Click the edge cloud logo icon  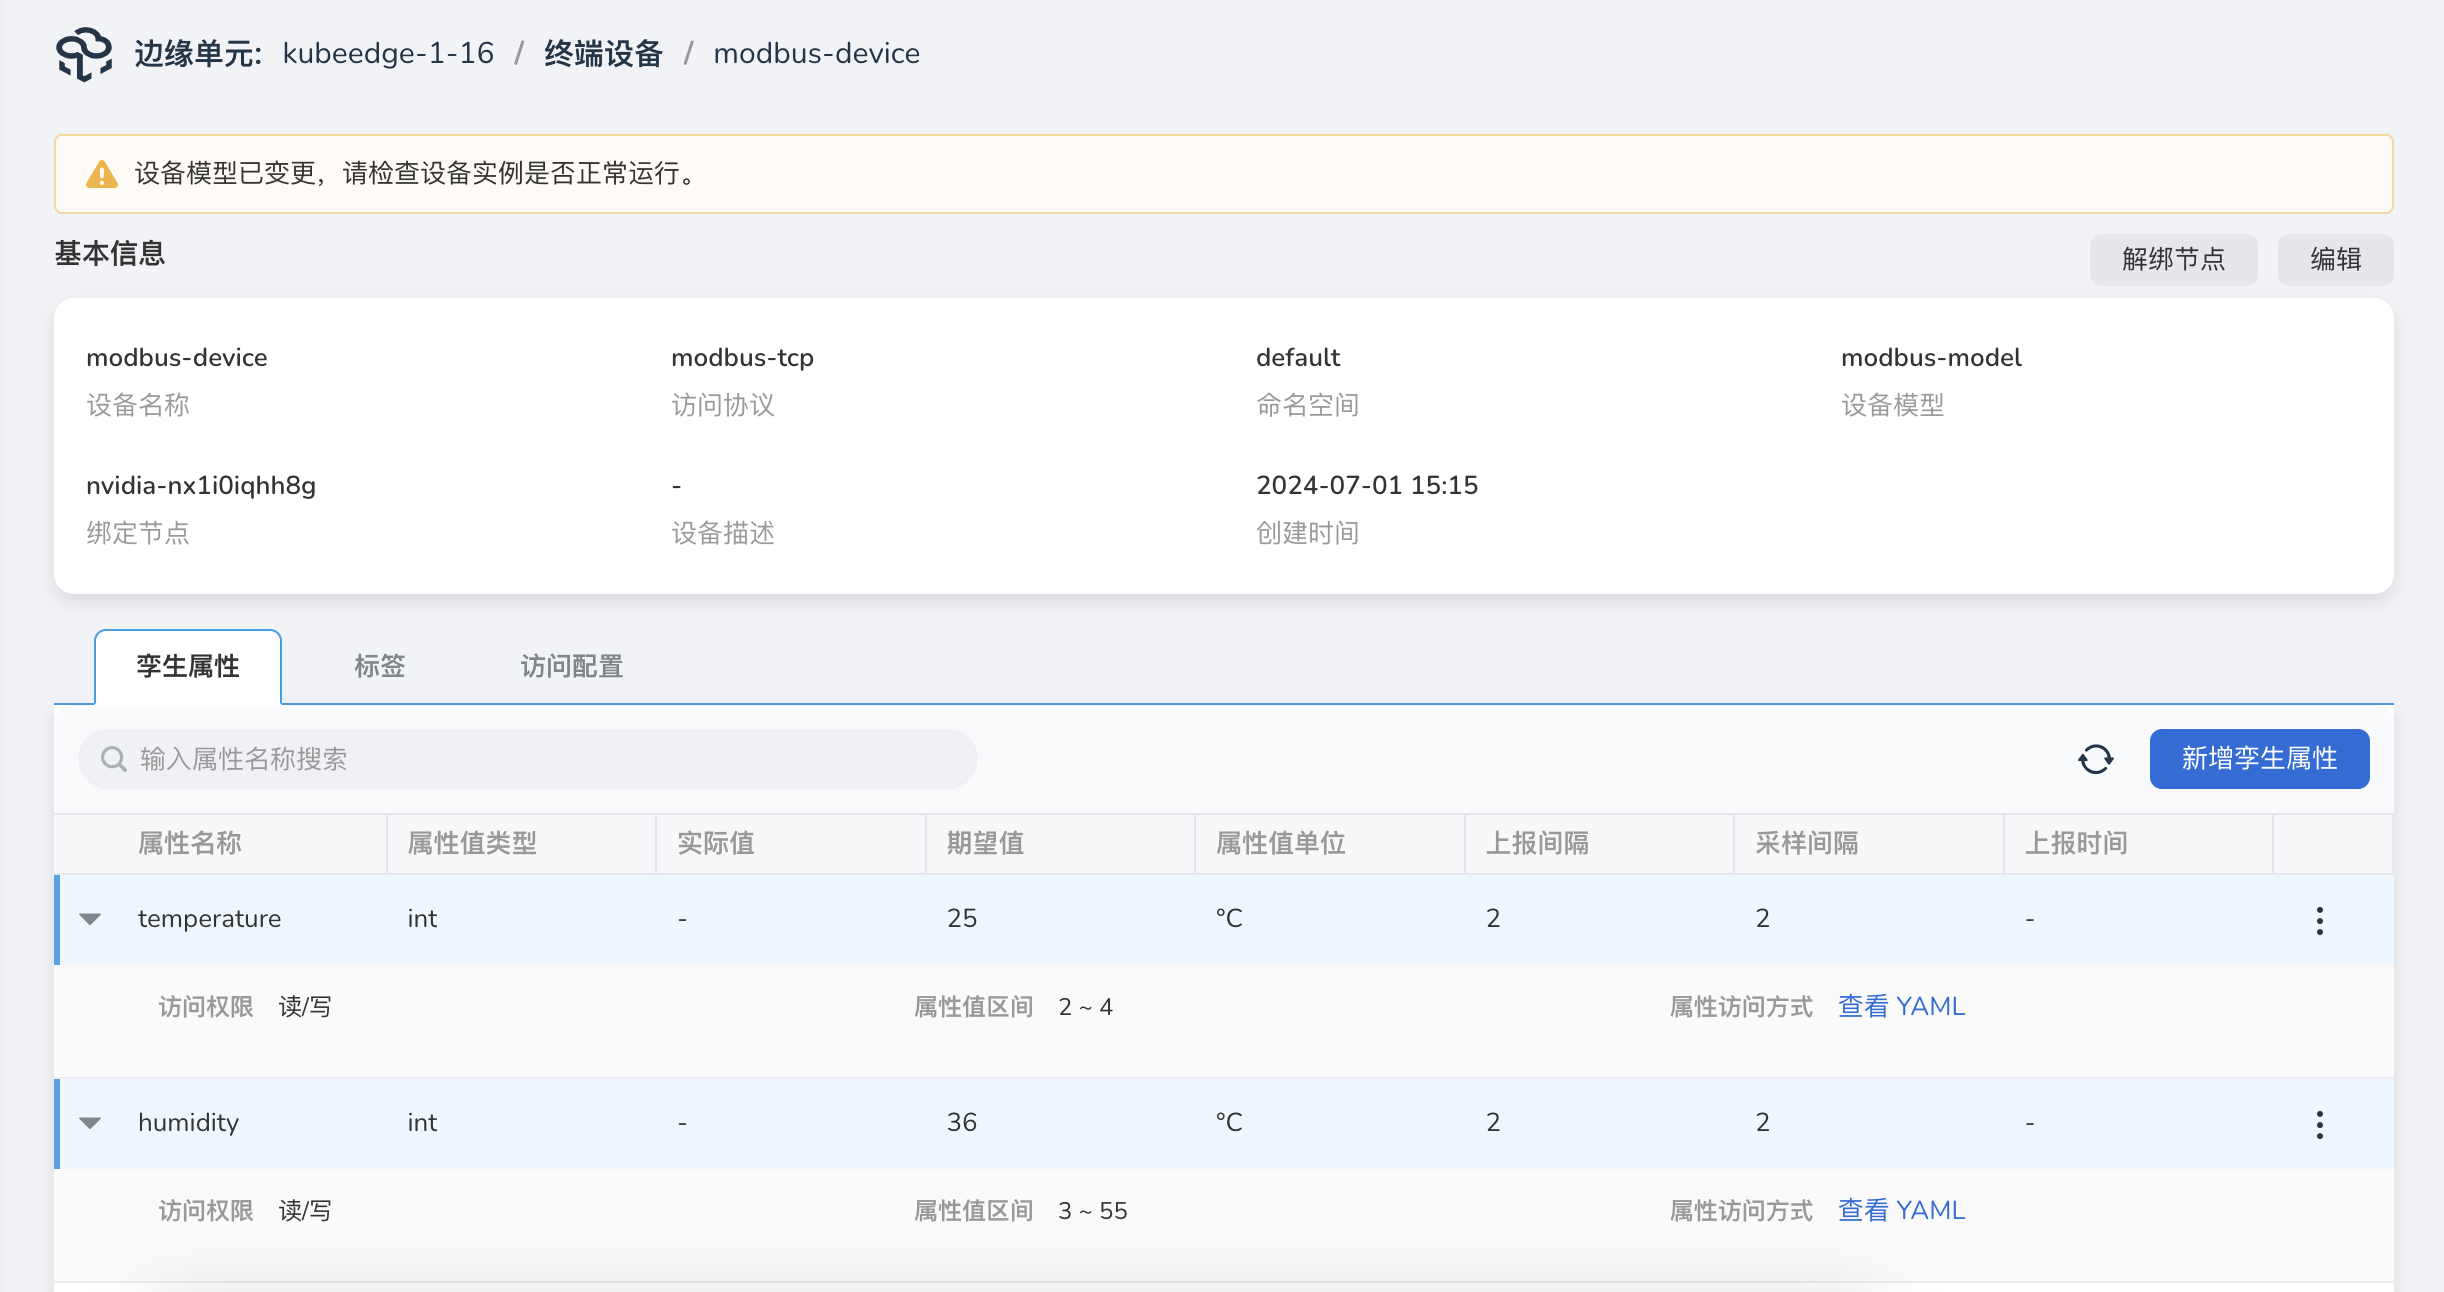tap(84, 54)
